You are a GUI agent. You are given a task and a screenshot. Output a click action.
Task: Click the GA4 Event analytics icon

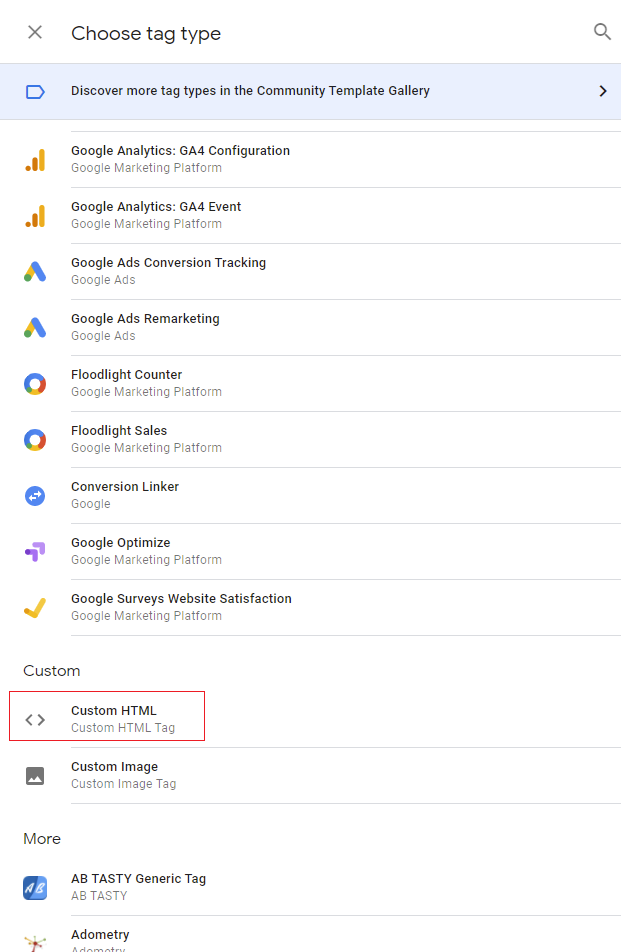click(x=35, y=216)
